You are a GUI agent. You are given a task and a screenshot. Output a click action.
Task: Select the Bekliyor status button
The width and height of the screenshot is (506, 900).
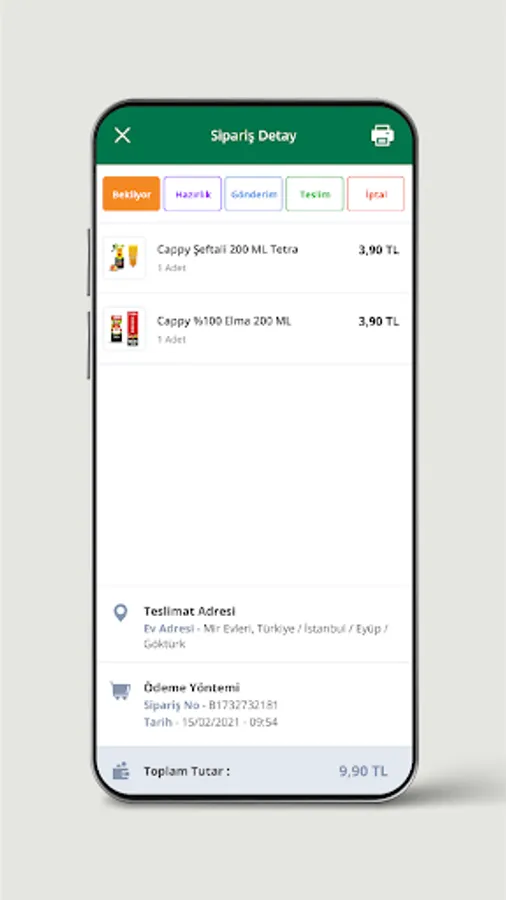tap(131, 194)
